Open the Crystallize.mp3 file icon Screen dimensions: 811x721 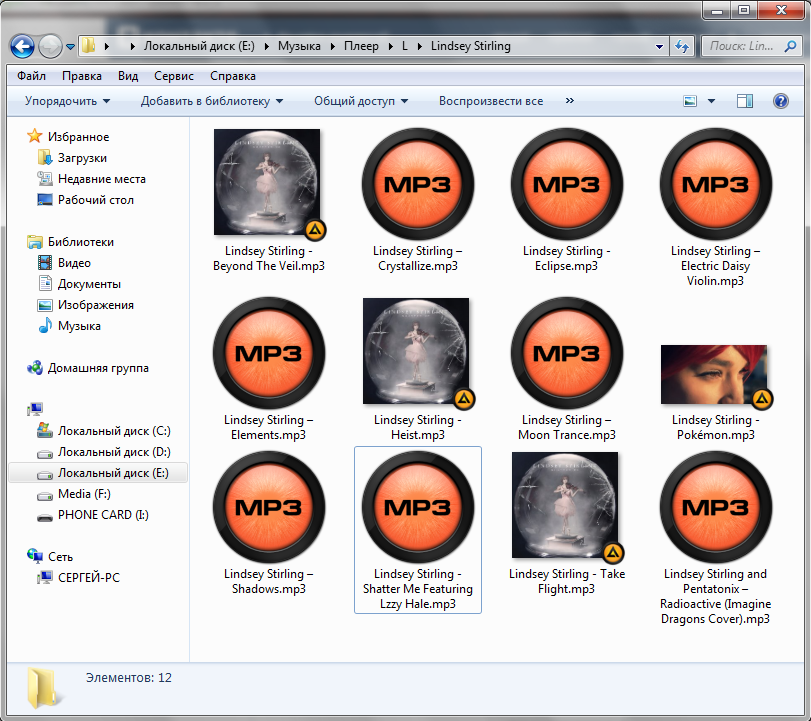click(417, 184)
